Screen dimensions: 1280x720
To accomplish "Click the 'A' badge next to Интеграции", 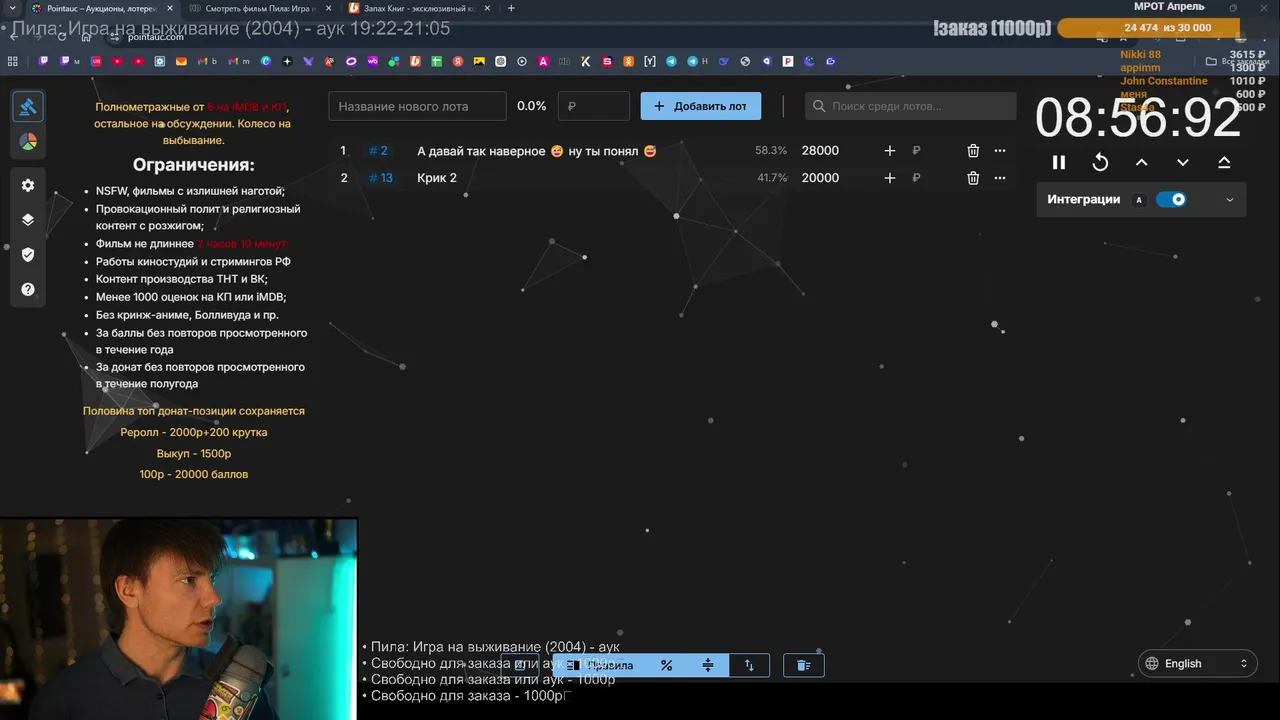I will coord(1138,200).
